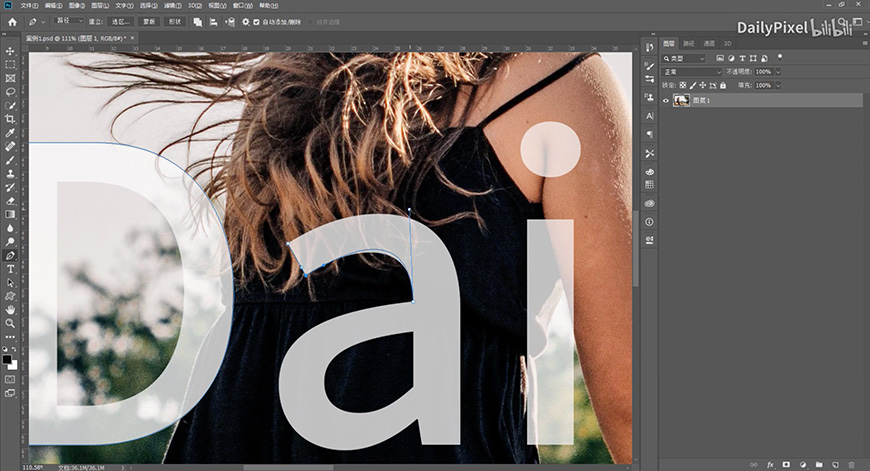Delete layer trash icon
The height and width of the screenshot is (471, 870).
851,465
